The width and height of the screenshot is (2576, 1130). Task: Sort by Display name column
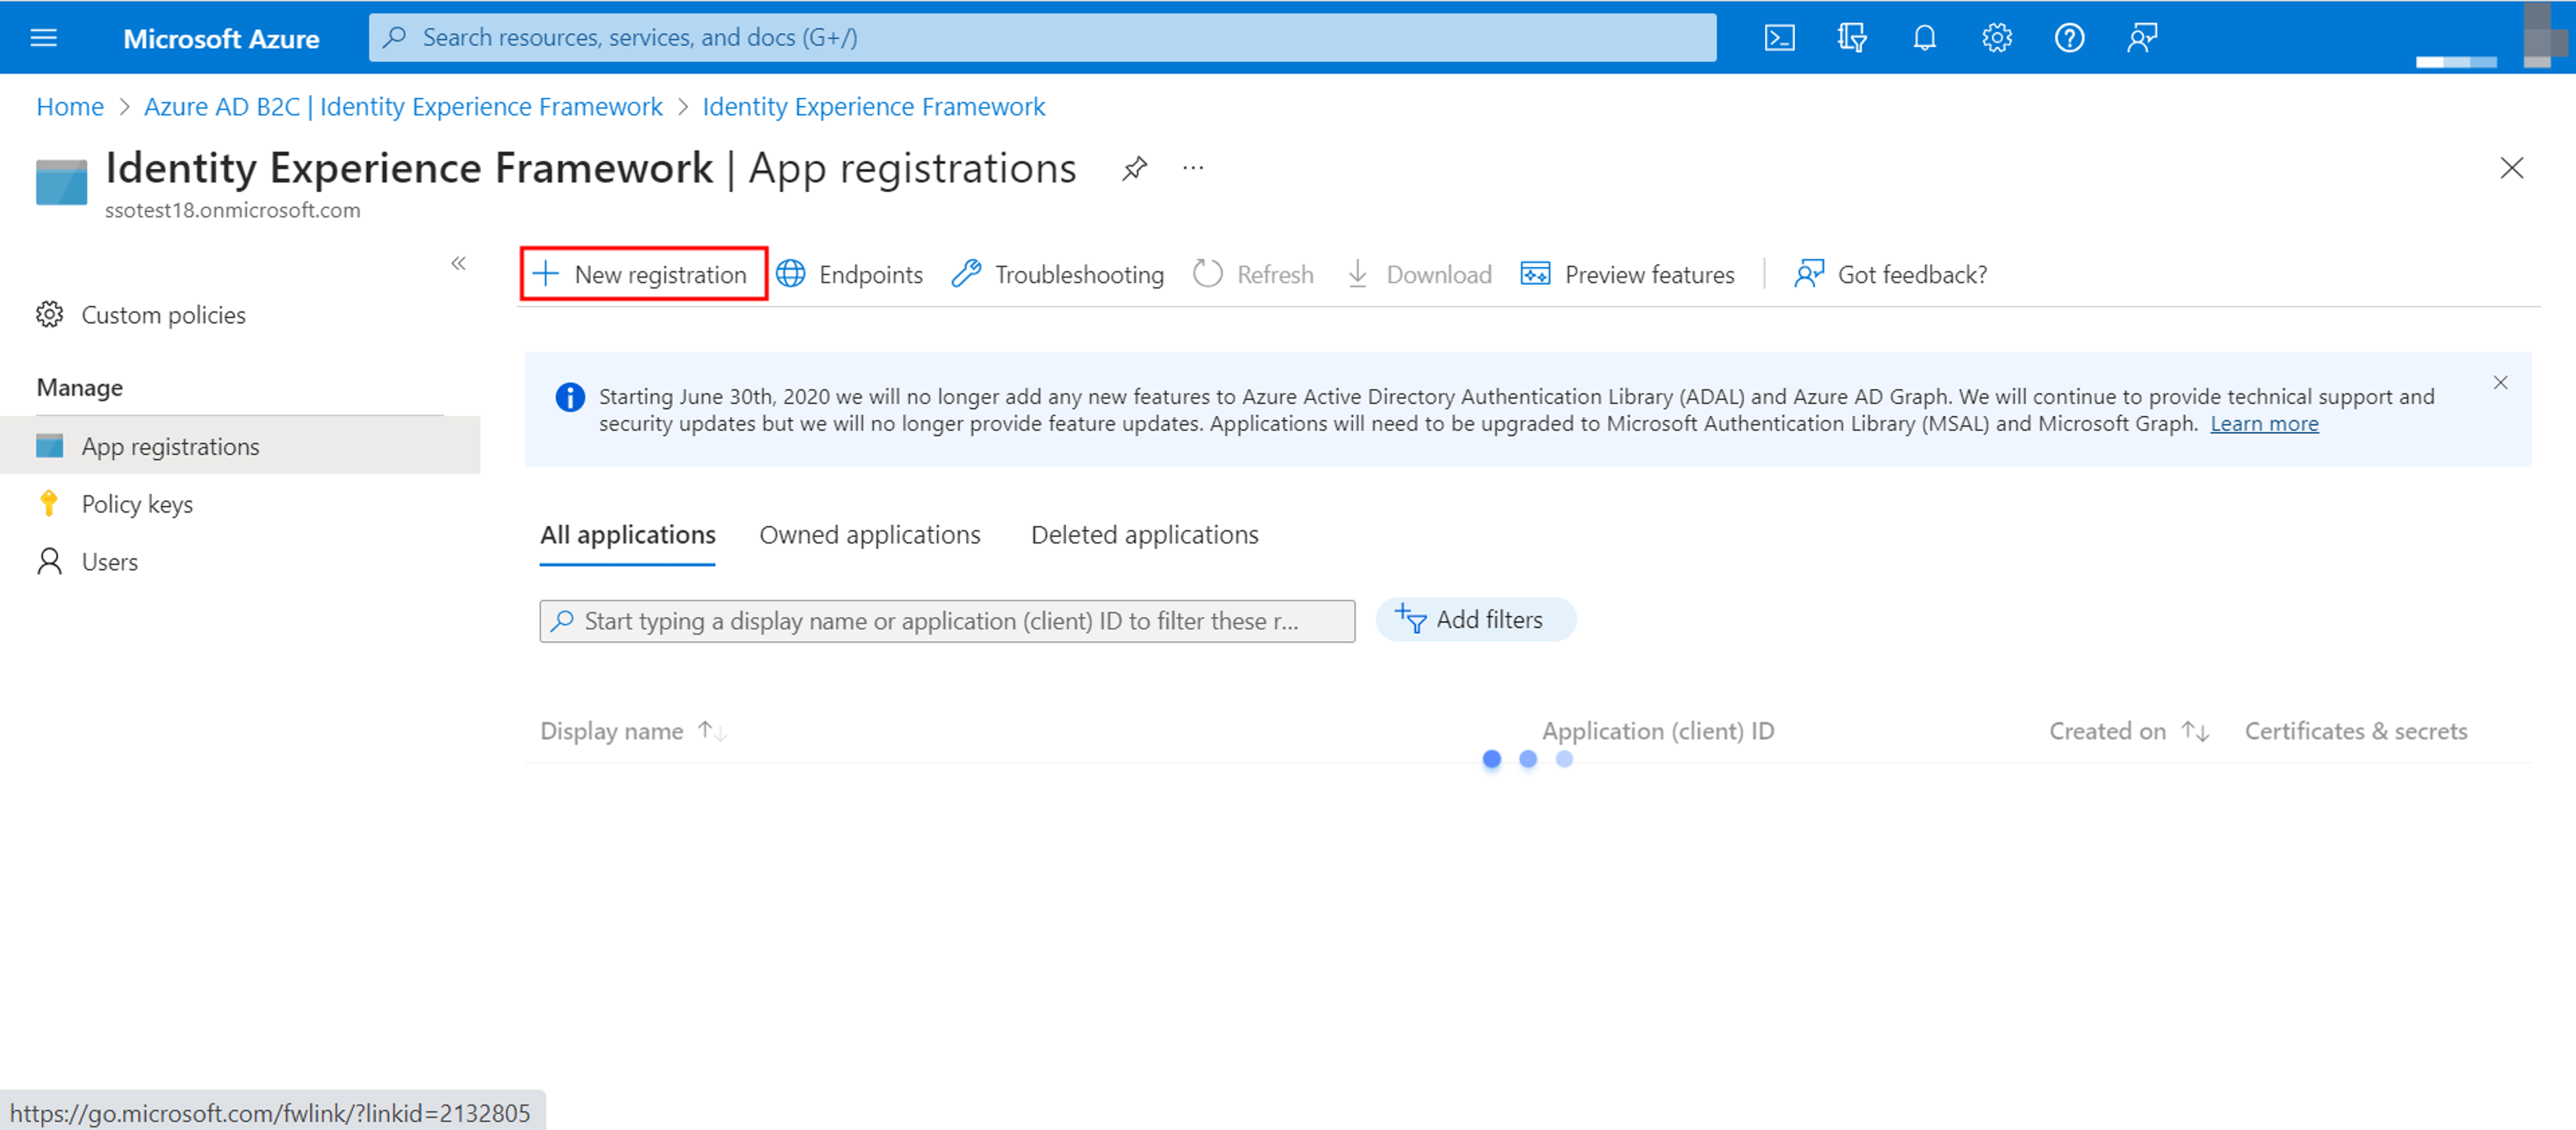633,731
